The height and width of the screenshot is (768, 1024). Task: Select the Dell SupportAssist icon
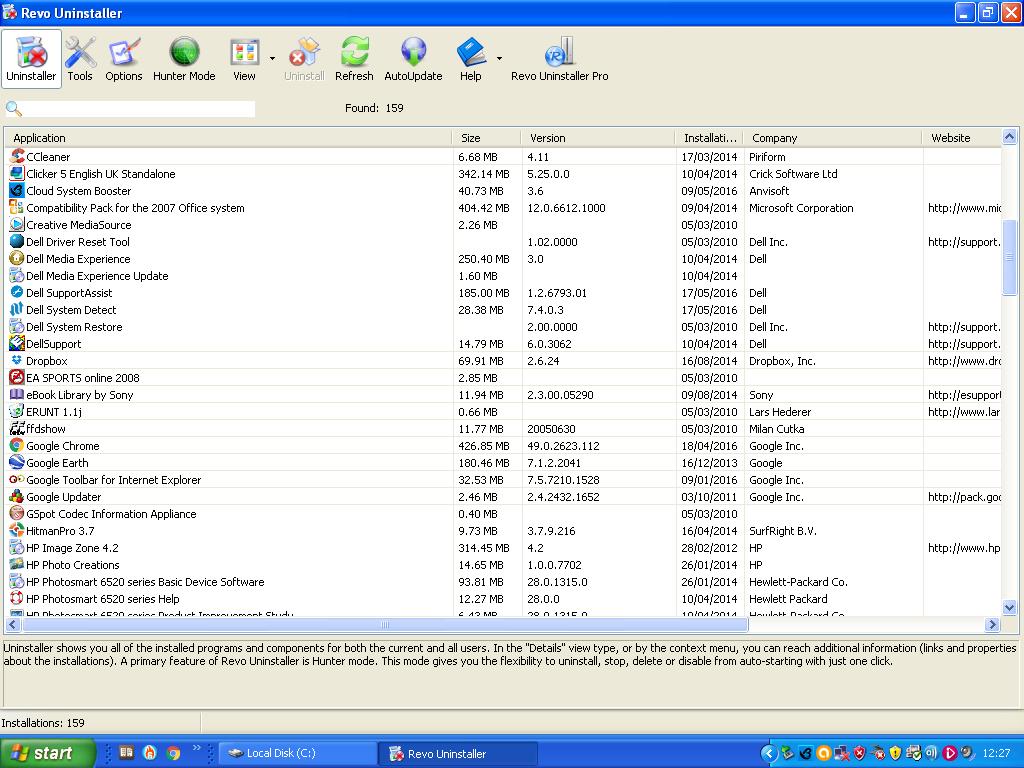click(17, 293)
